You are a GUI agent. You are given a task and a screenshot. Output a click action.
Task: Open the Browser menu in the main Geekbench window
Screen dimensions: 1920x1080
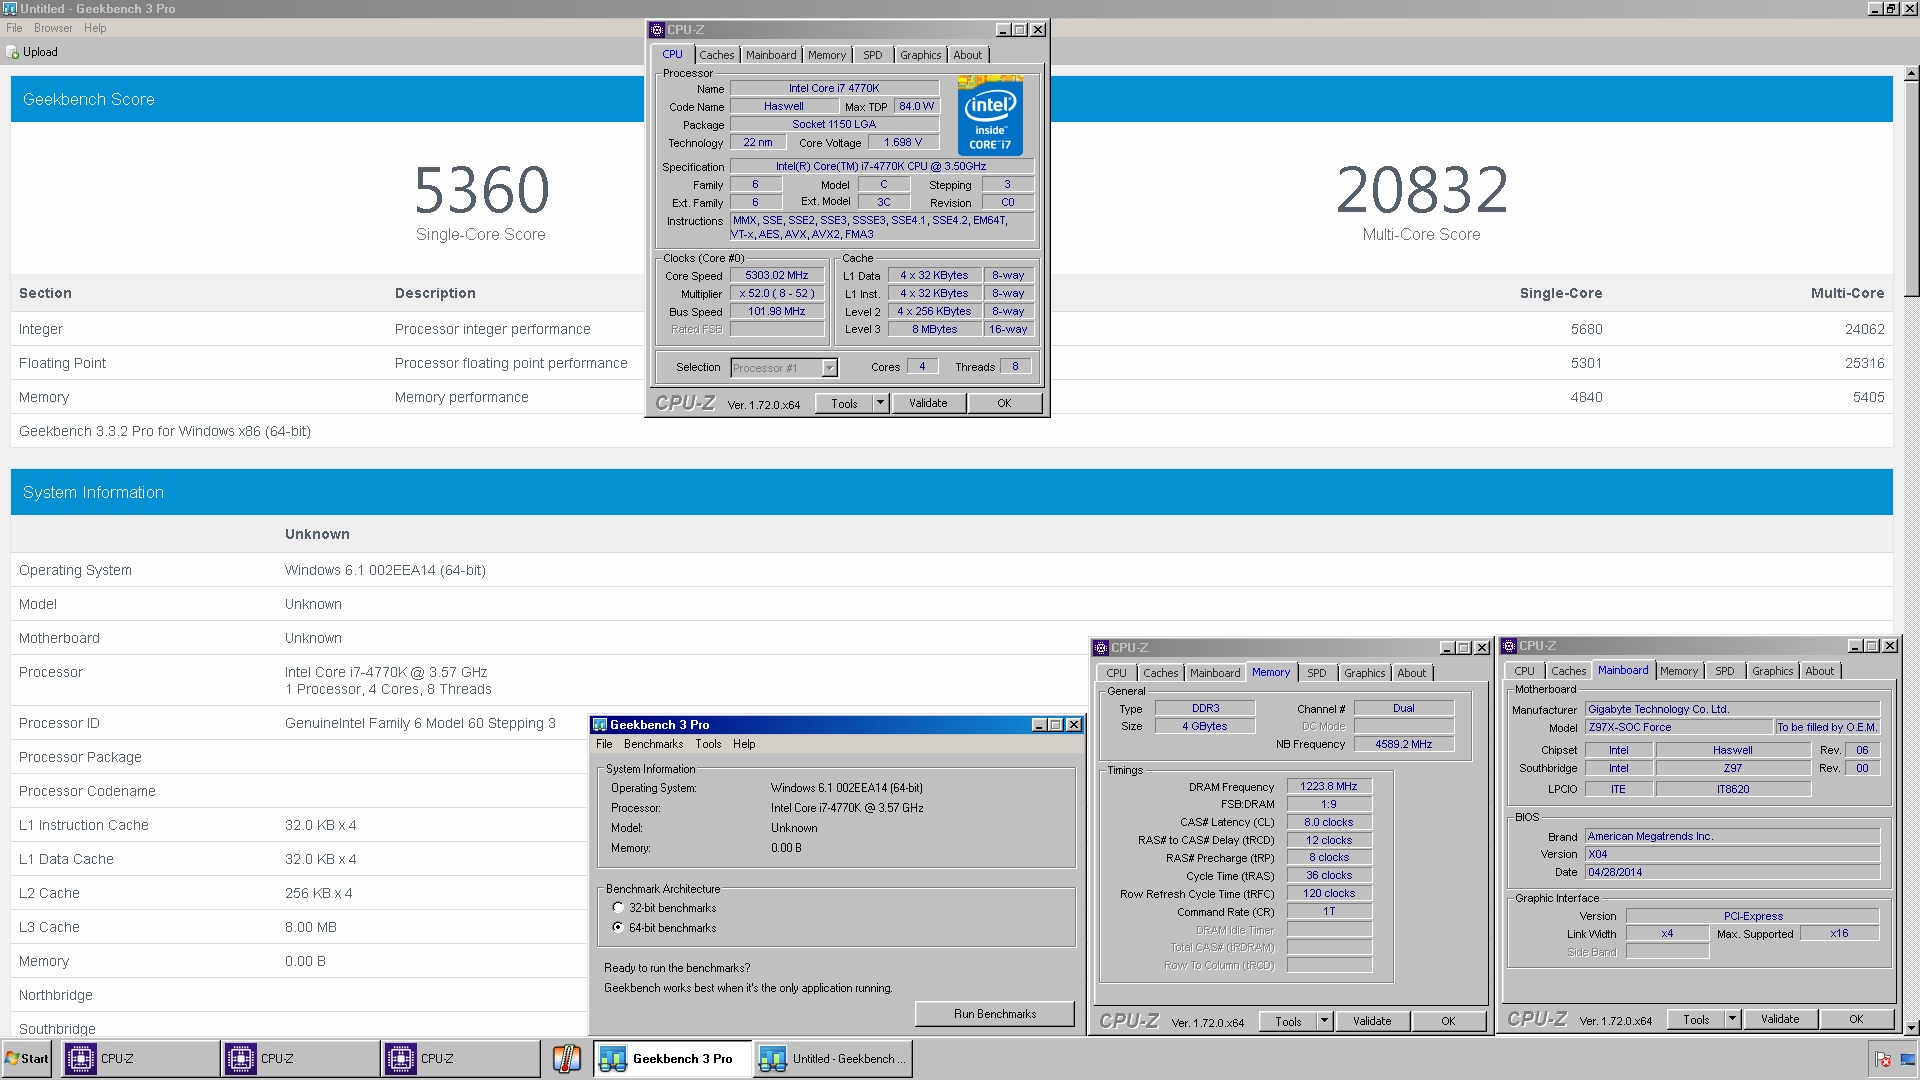click(x=53, y=28)
